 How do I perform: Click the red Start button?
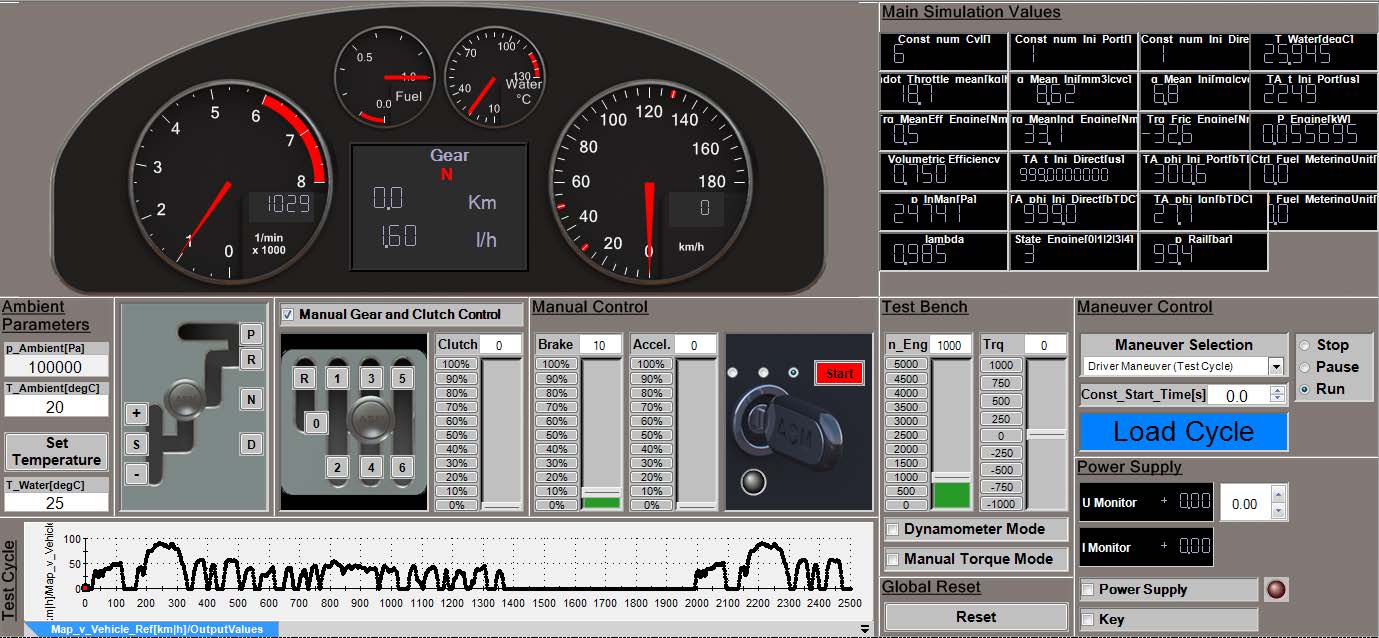(x=839, y=373)
